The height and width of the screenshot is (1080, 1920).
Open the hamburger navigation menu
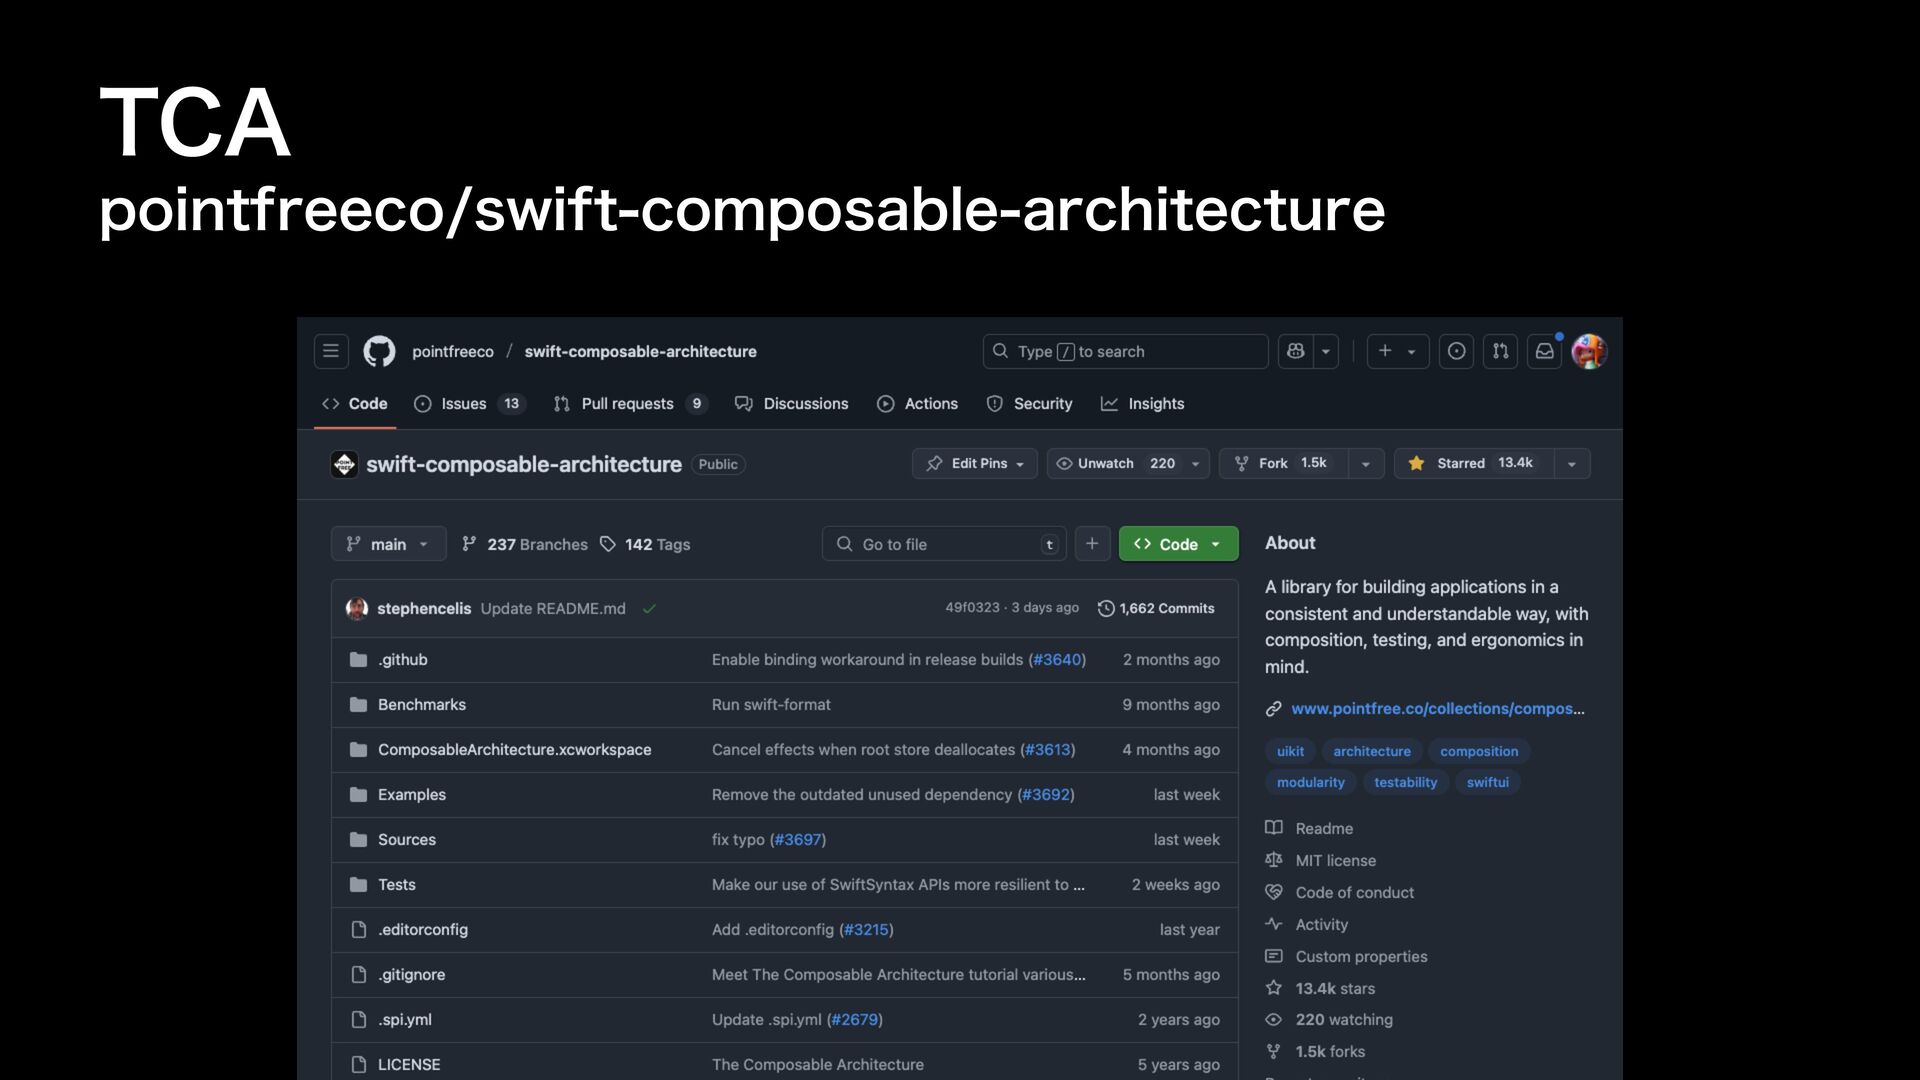[331, 351]
